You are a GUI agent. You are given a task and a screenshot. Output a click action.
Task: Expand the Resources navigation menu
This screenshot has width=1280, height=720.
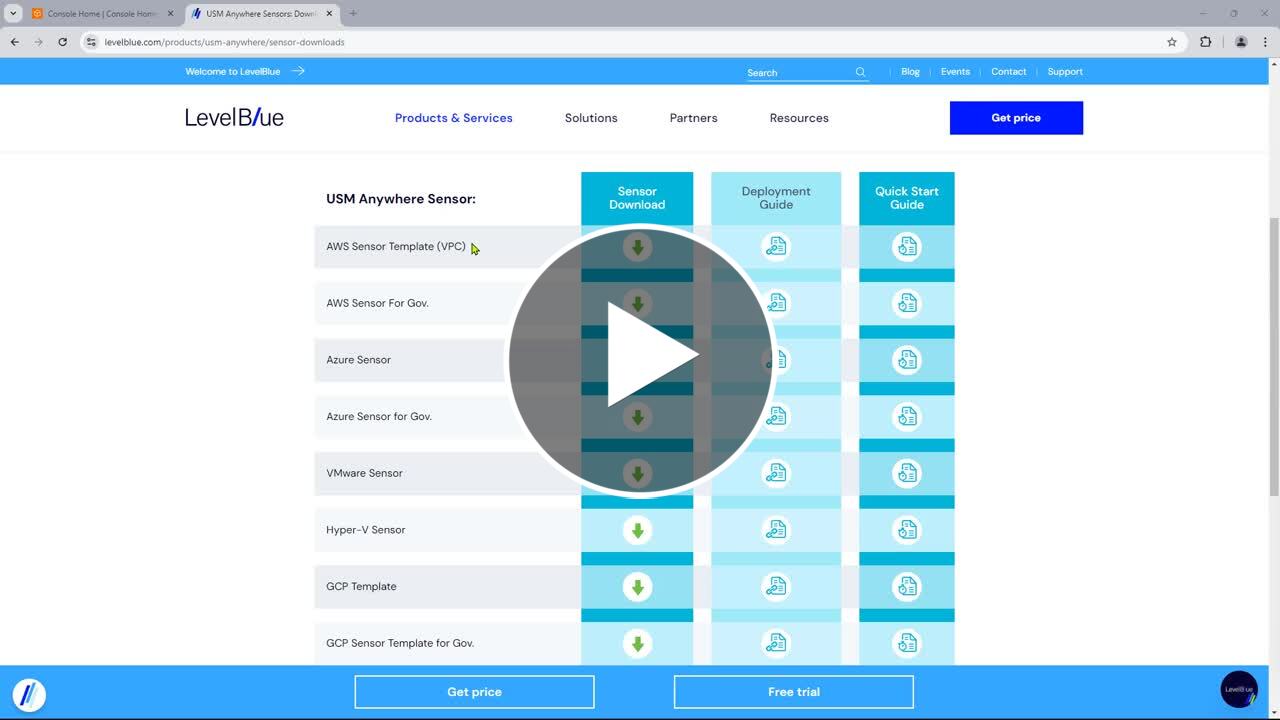(799, 118)
